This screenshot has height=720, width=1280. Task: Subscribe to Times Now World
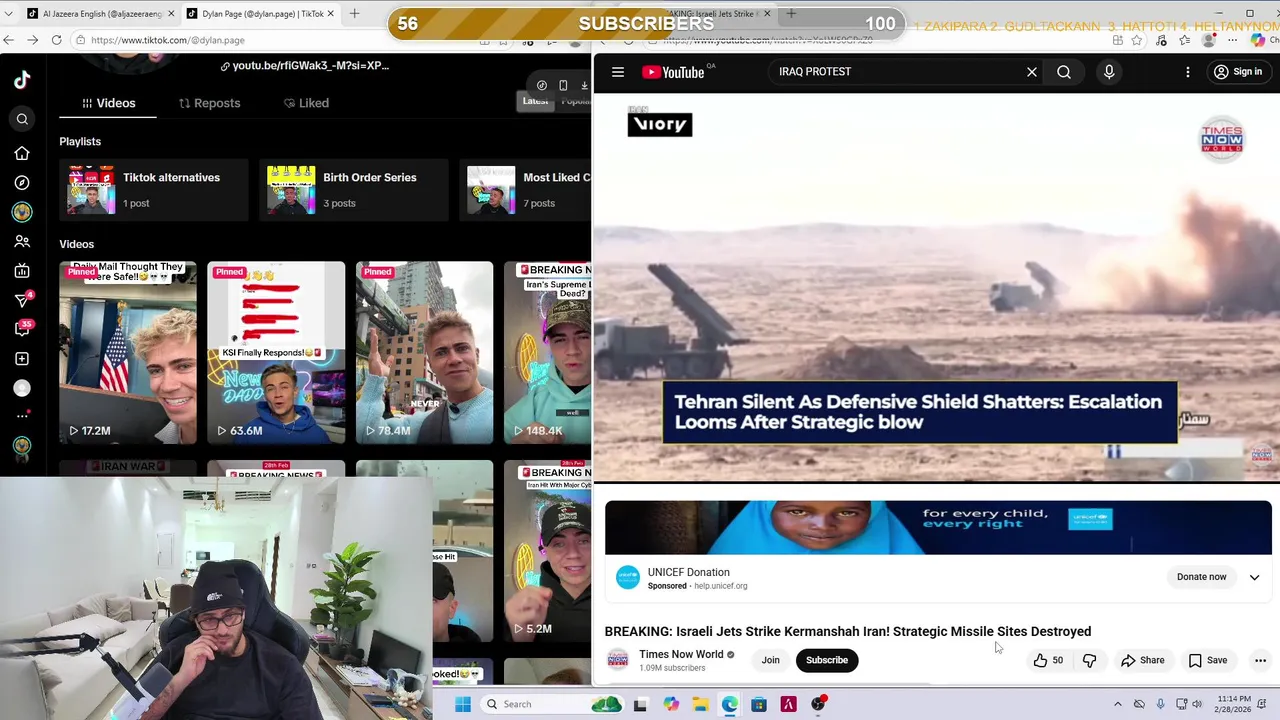pos(827,660)
